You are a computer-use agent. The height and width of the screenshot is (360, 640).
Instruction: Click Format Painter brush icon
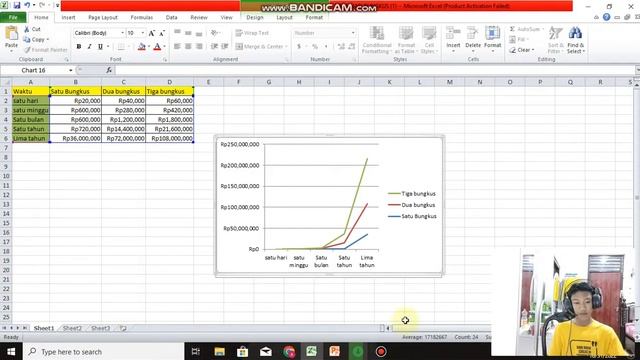click(27, 50)
